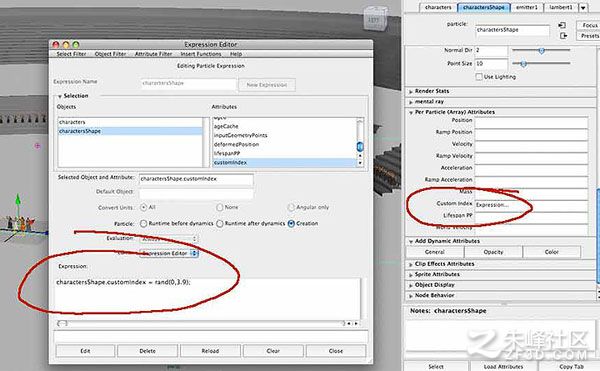The width and height of the screenshot is (600, 371).
Task: Click the Reload button
Action: click(210, 351)
